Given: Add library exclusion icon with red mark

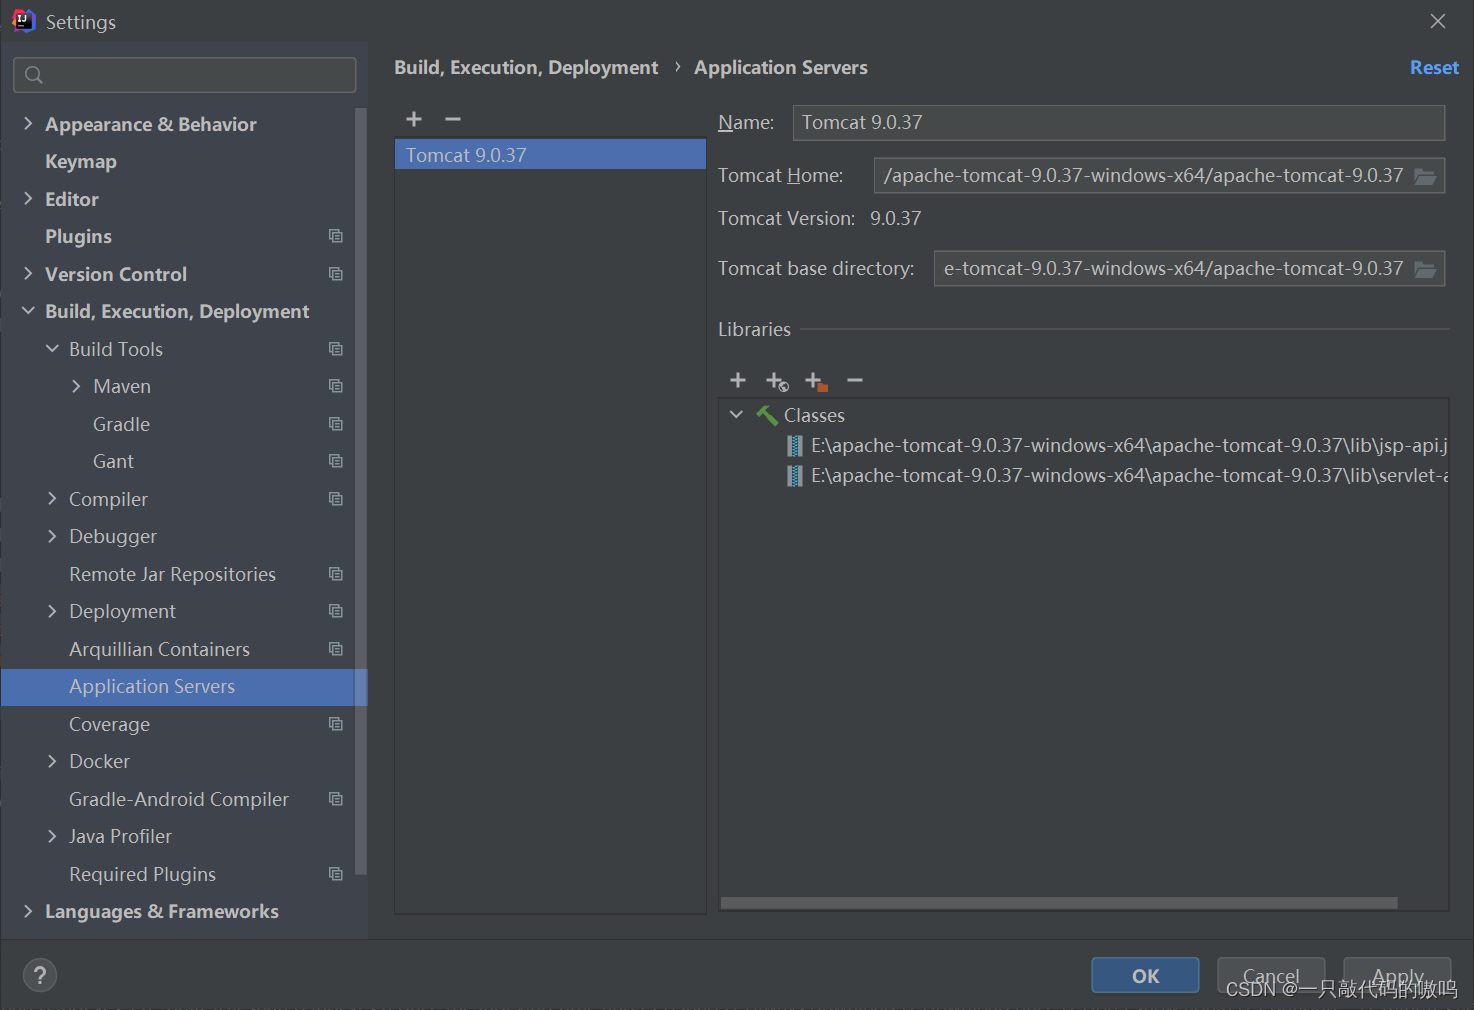Looking at the screenshot, I should [816, 381].
